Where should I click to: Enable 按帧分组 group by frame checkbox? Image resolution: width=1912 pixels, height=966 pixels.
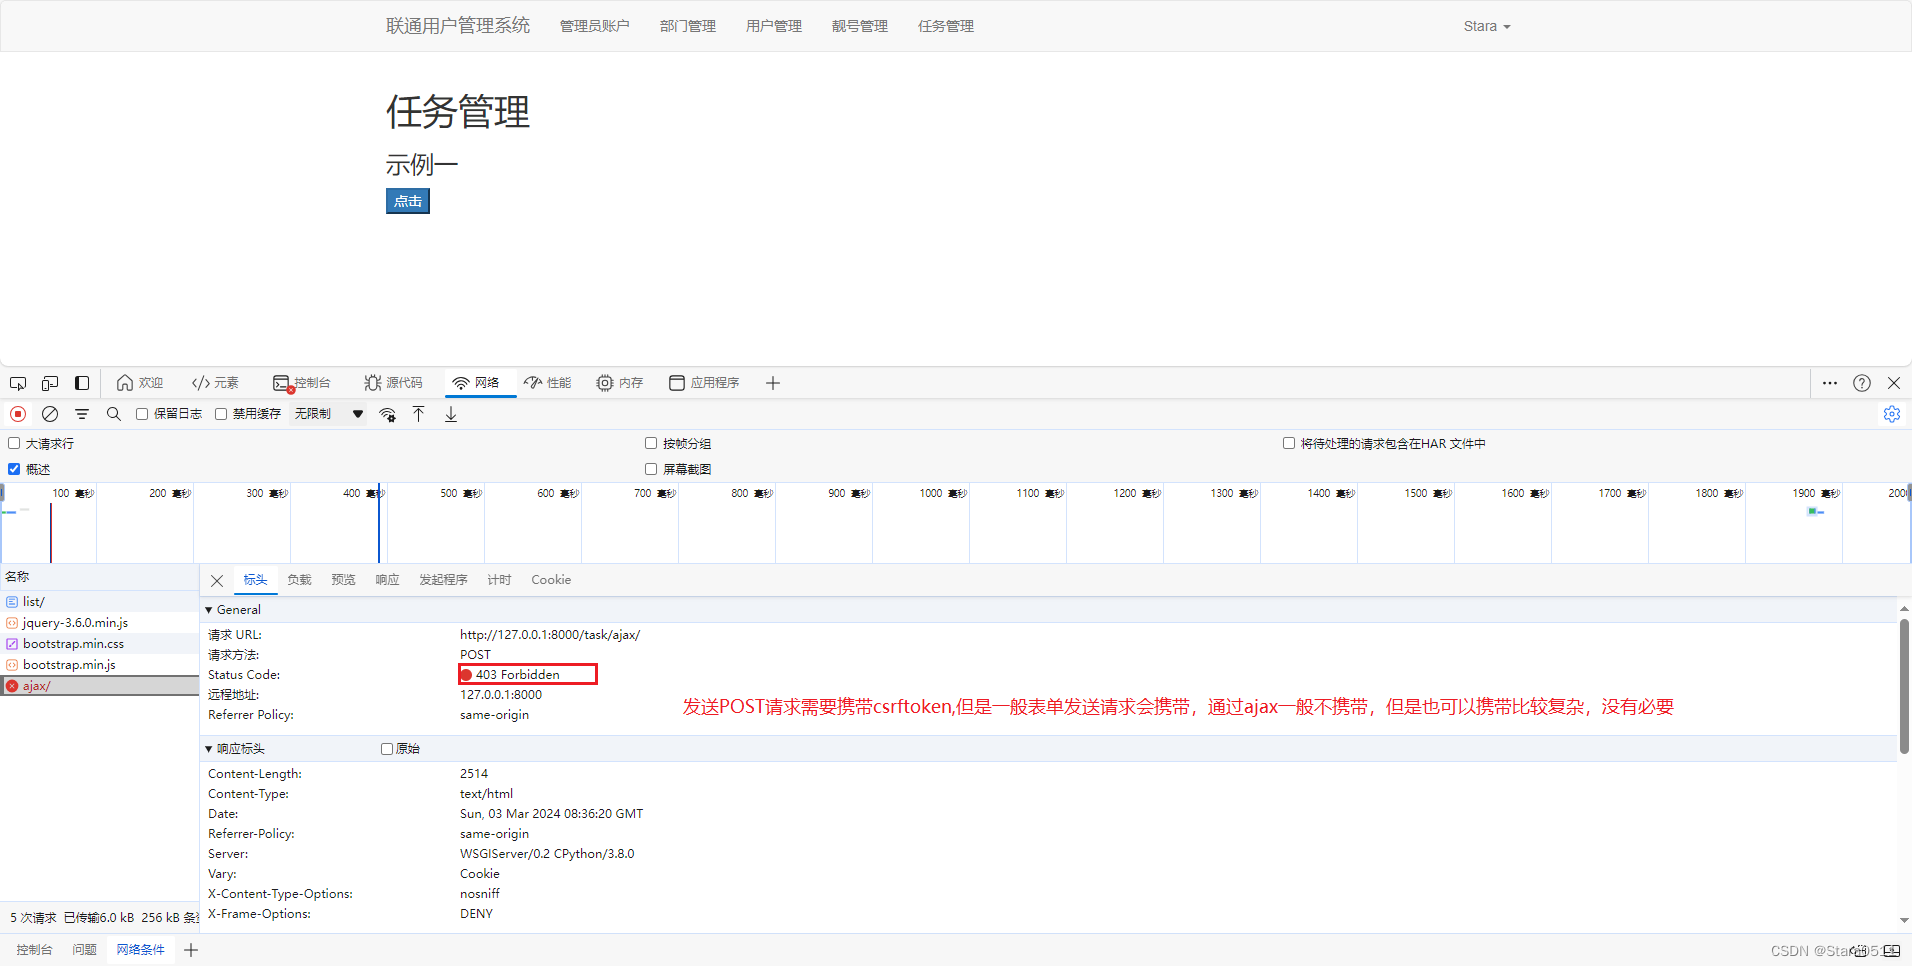[x=651, y=443]
